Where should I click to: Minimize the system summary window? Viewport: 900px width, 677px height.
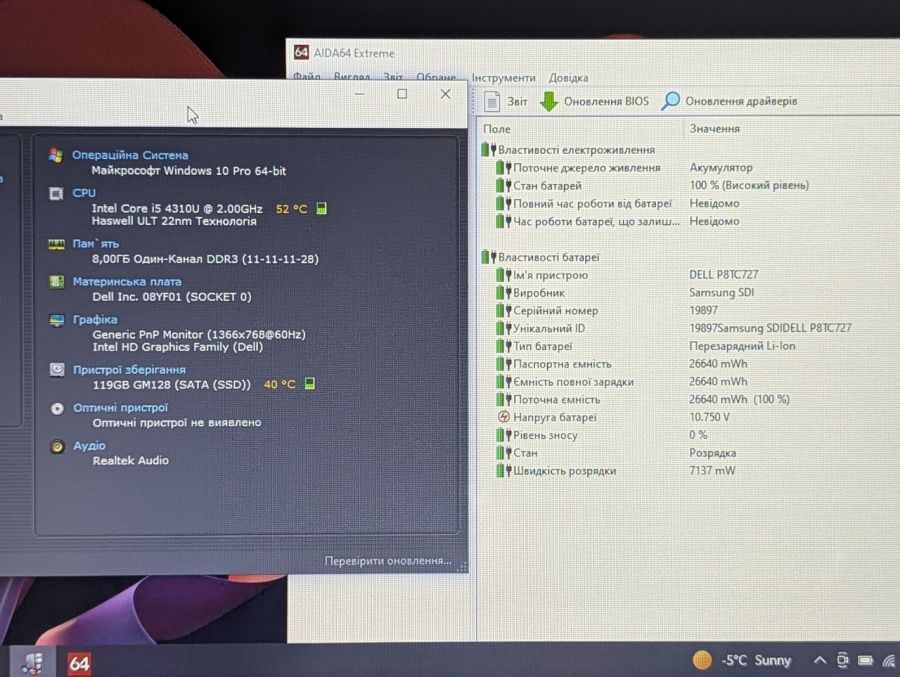[360, 94]
